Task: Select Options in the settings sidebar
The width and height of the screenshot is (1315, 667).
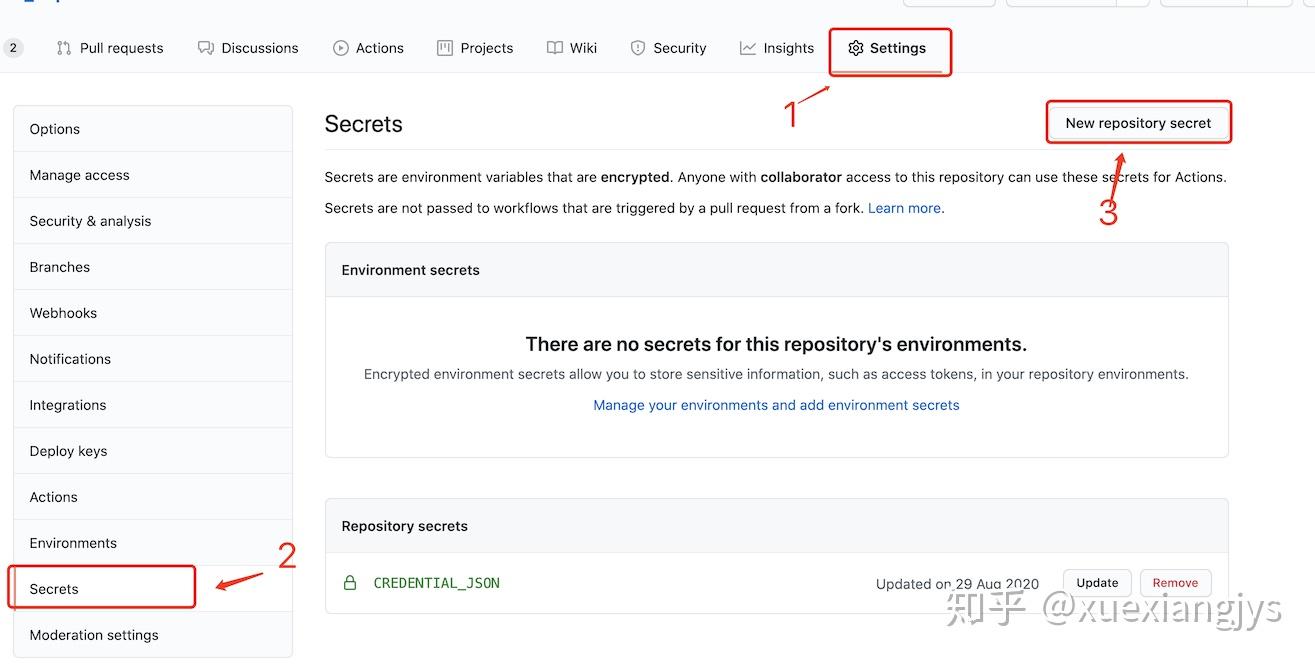Action: [x=55, y=129]
